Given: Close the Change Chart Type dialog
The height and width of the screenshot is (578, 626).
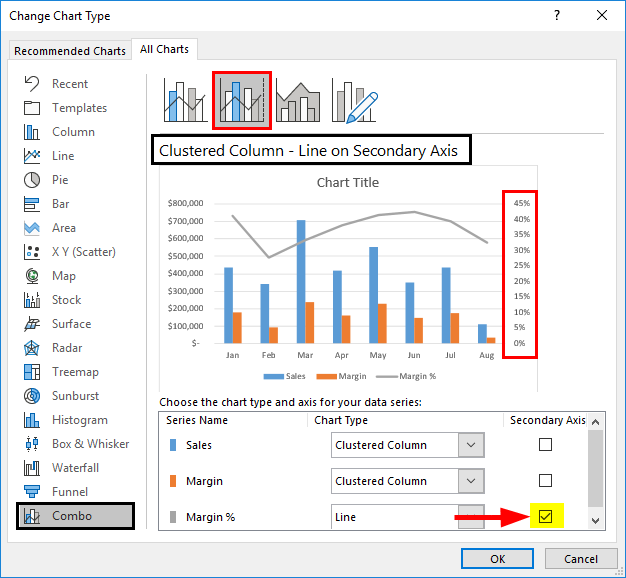Looking at the screenshot, I should [x=602, y=15].
